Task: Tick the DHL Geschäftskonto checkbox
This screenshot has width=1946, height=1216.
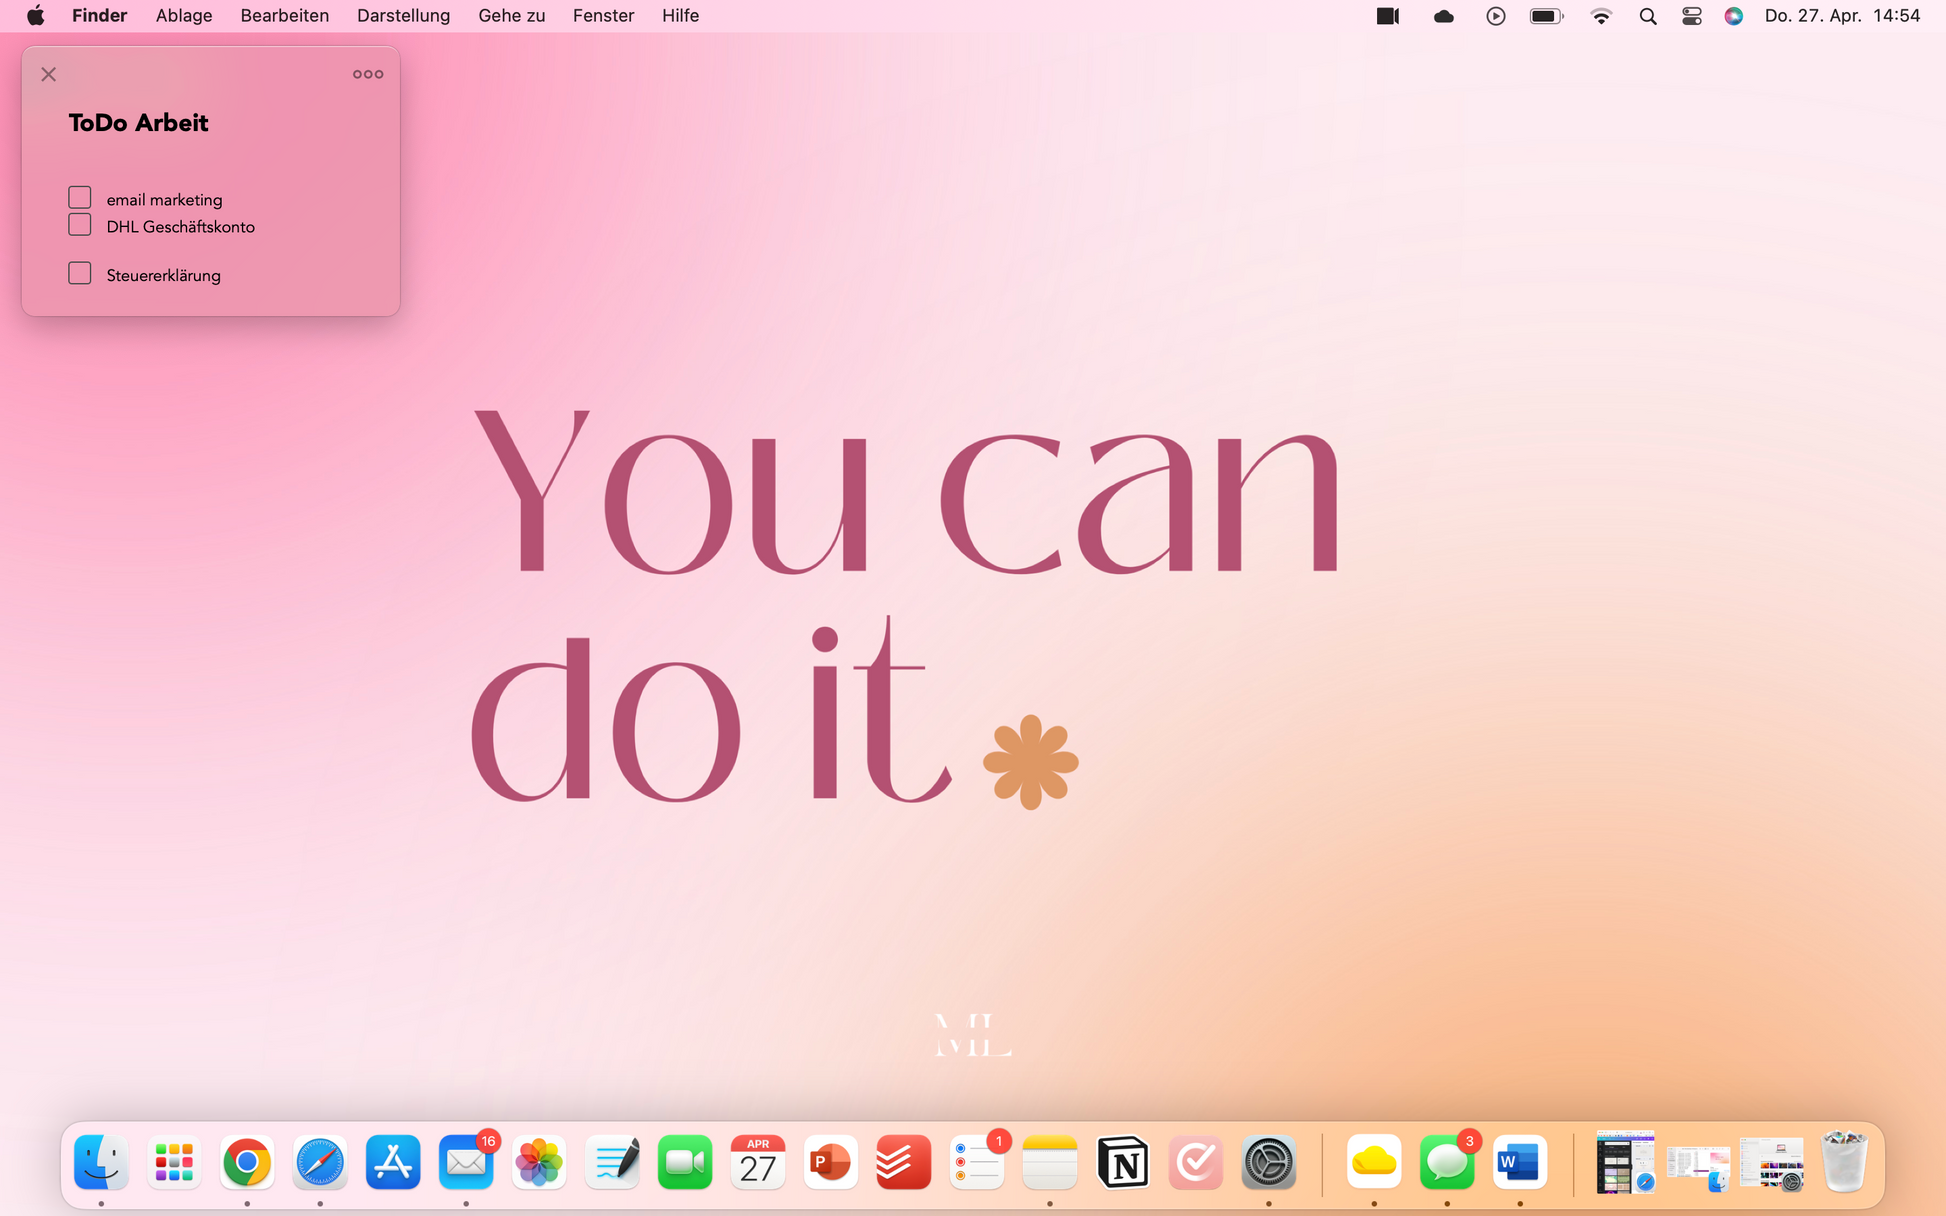Action: point(80,225)
